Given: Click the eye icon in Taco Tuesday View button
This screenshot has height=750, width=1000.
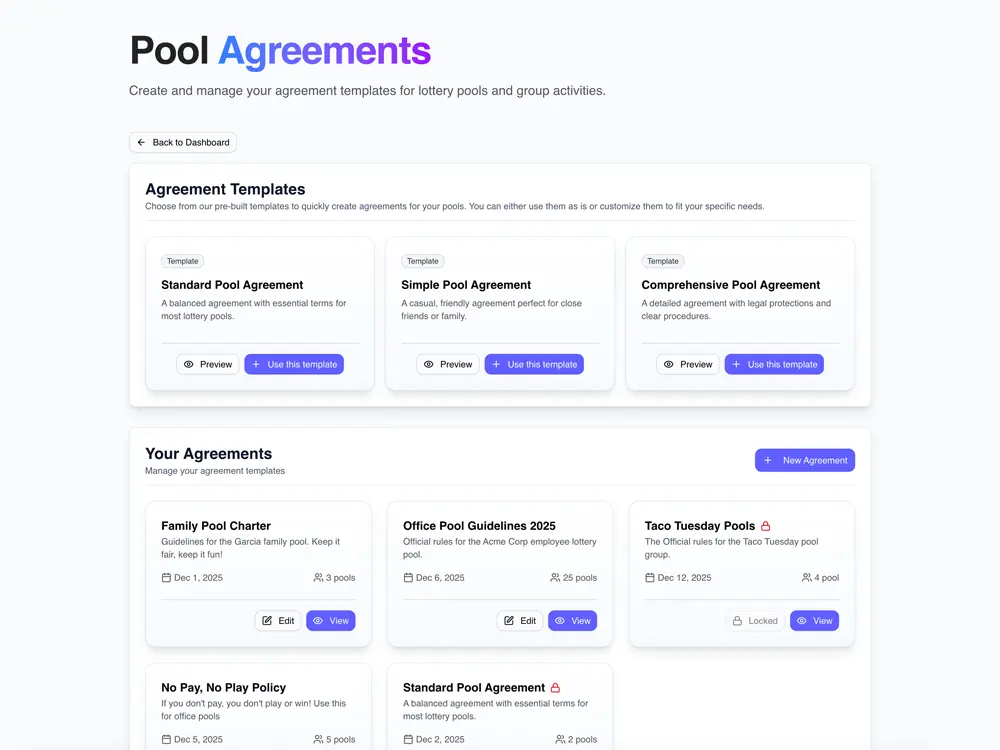Looking at the screenshot, I should click(x=801, y=621).
